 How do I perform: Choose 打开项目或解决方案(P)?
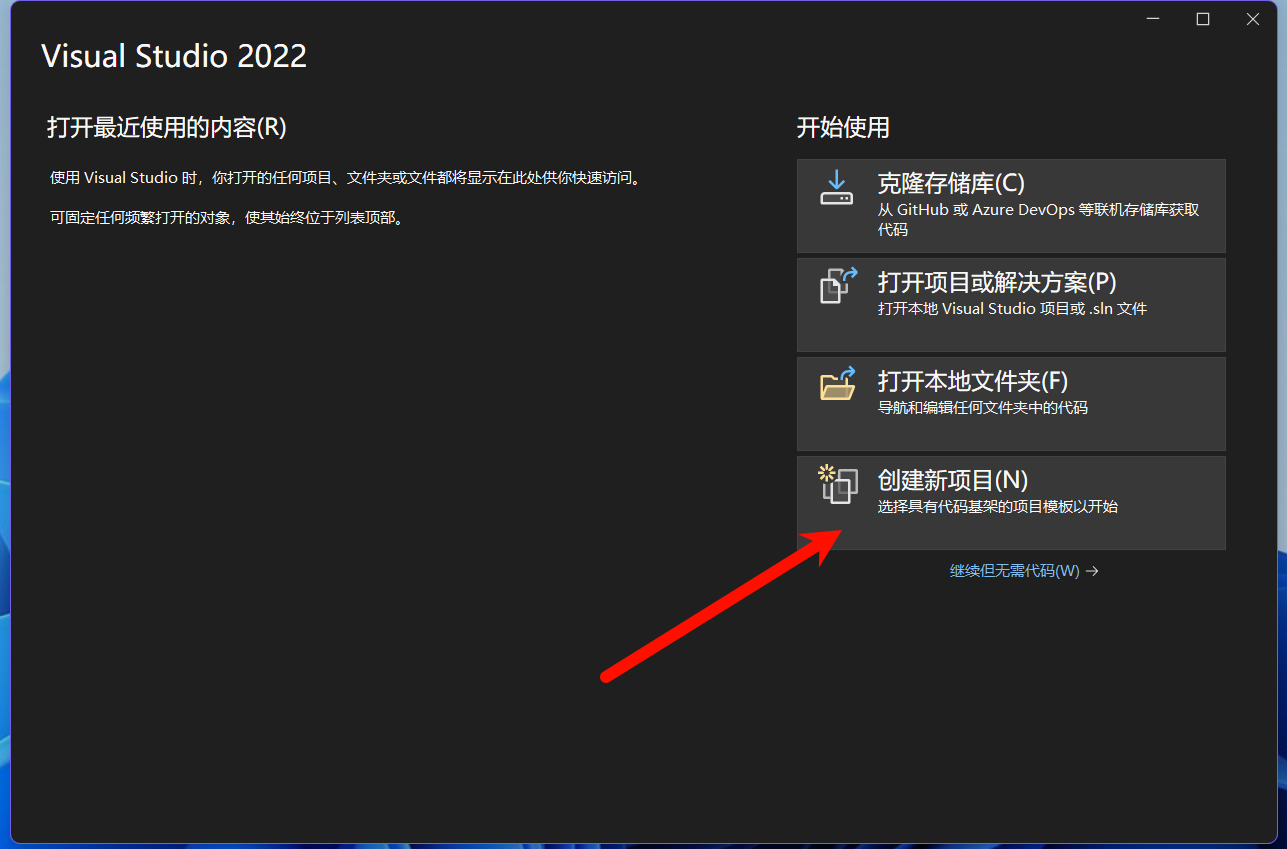1011,305
